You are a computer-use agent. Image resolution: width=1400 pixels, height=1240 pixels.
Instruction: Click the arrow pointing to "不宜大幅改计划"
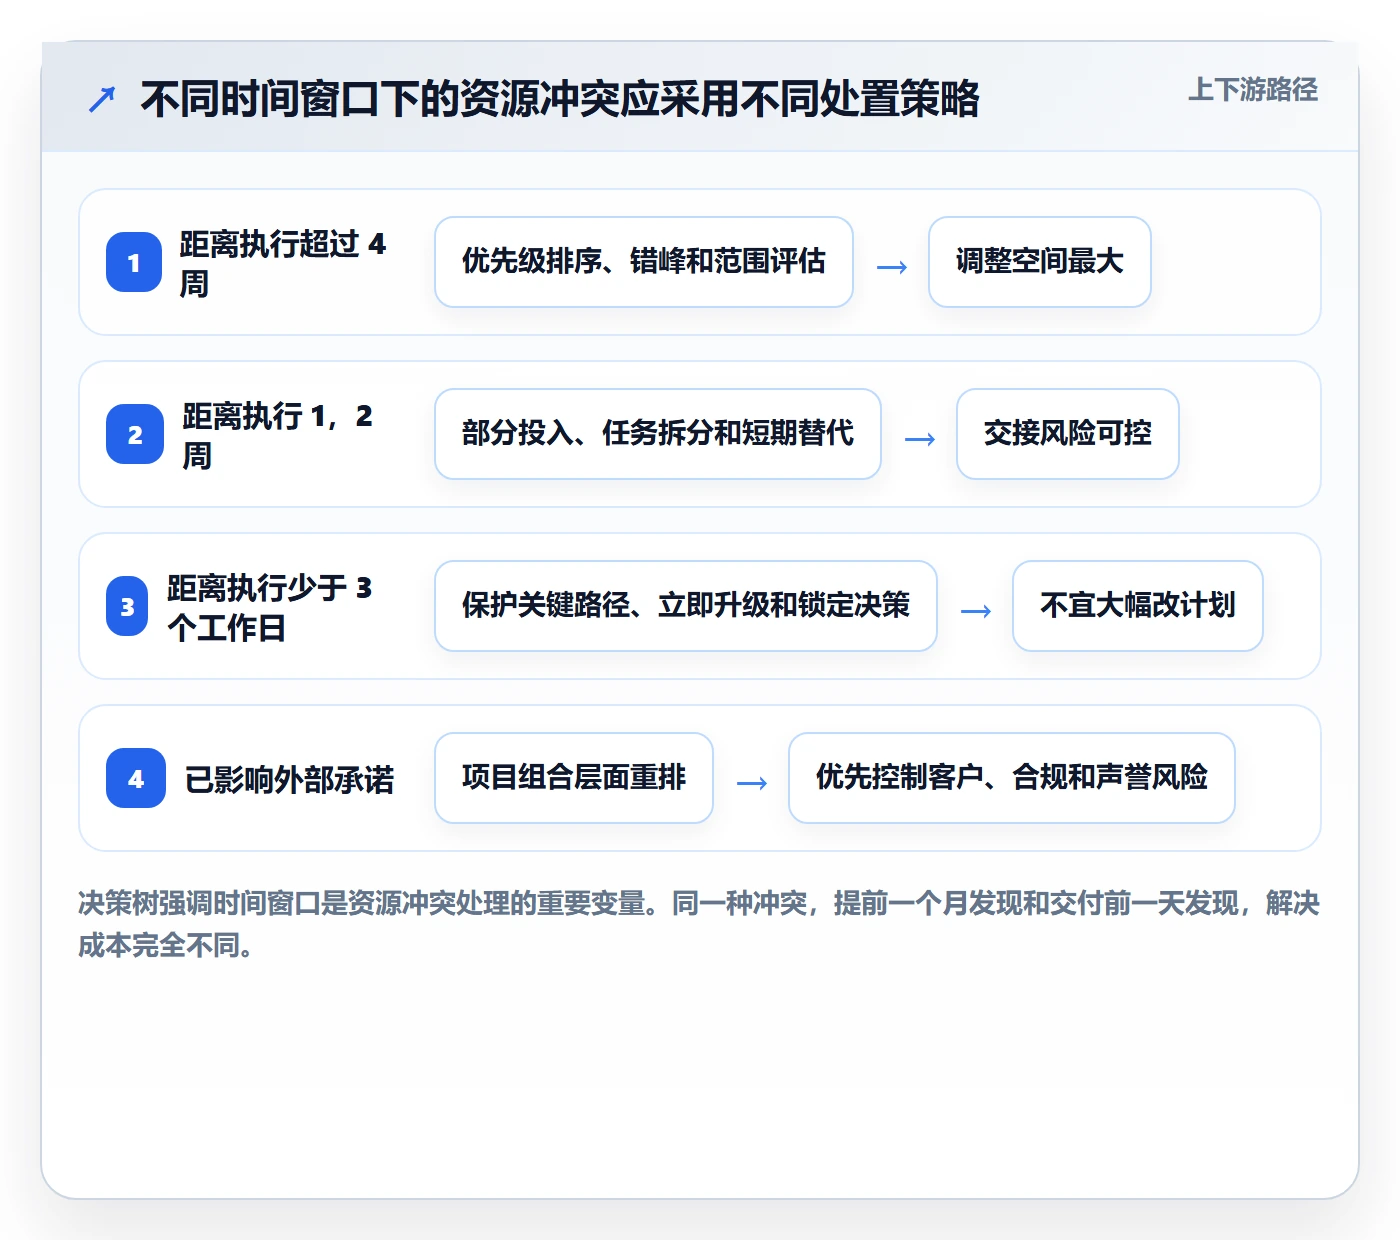pyautogui.click(x=975, y=610)
